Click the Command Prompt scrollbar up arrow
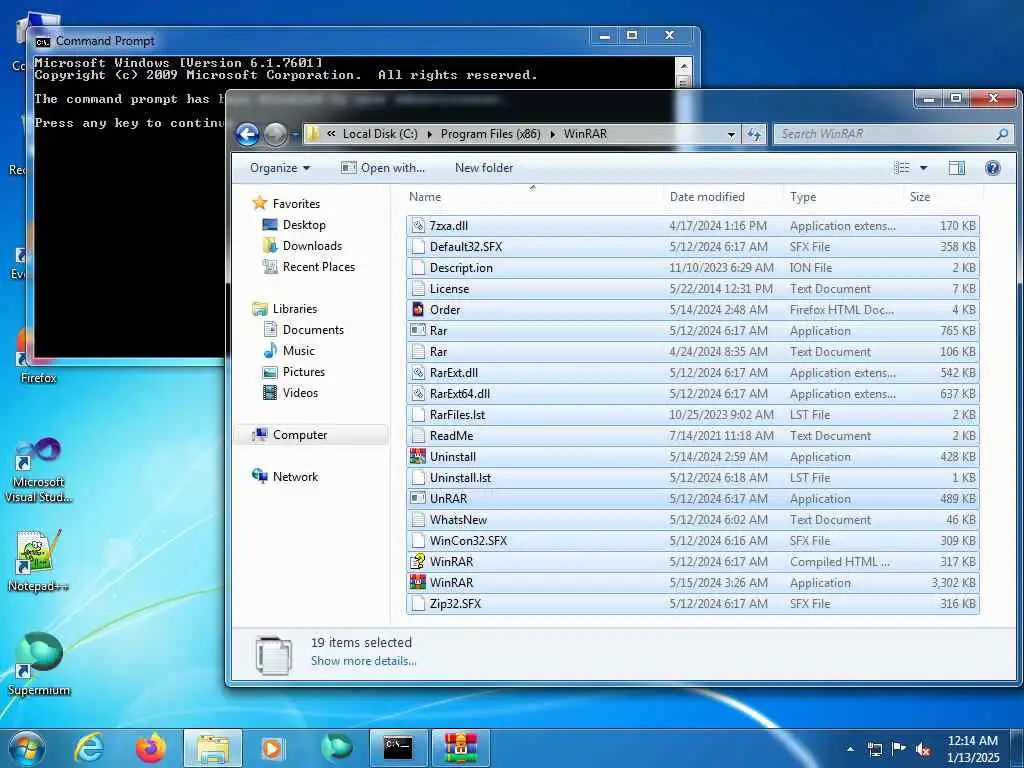The width and height of the screenshot is (1024, 768). [x=684, y=65]
